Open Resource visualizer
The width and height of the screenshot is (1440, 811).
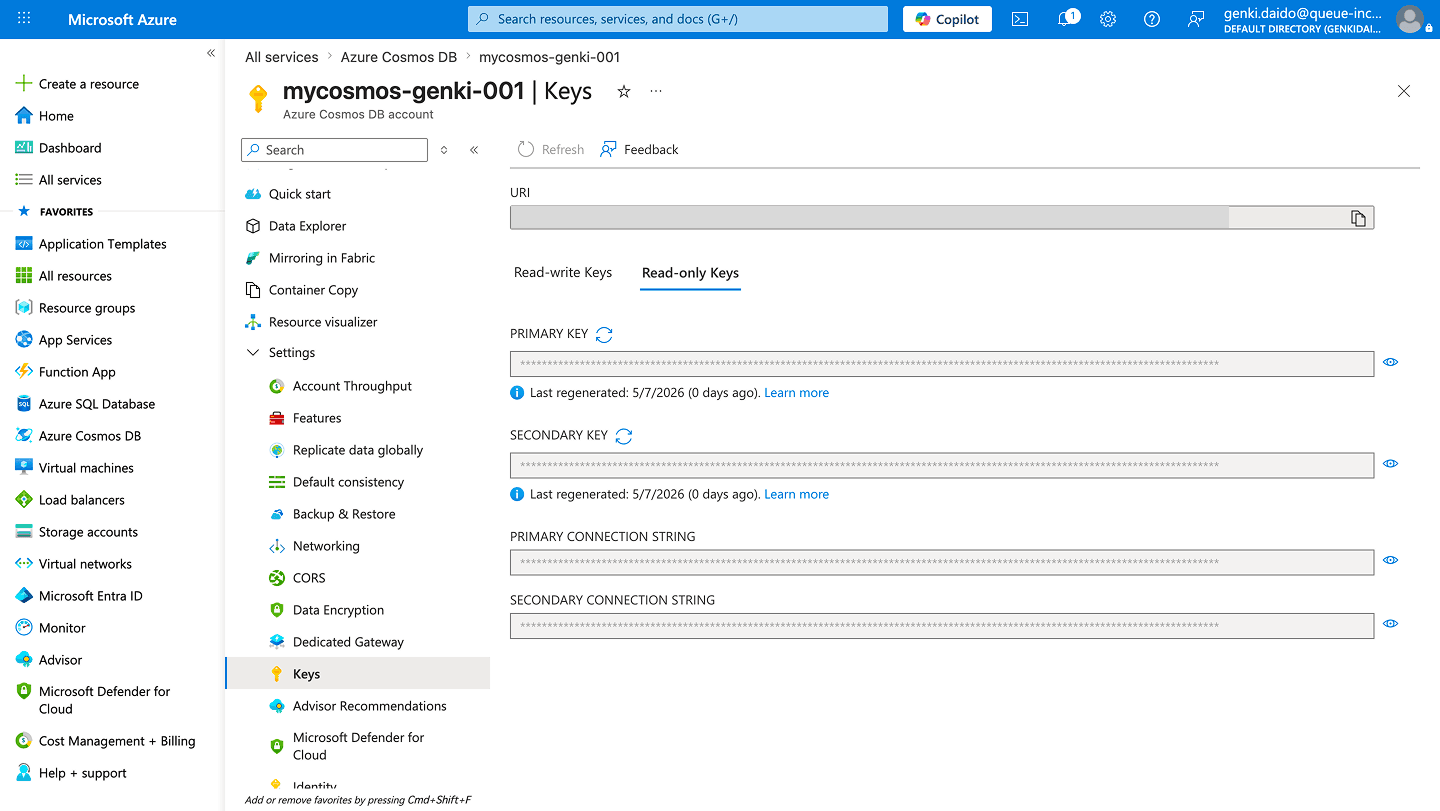[311, 322]
